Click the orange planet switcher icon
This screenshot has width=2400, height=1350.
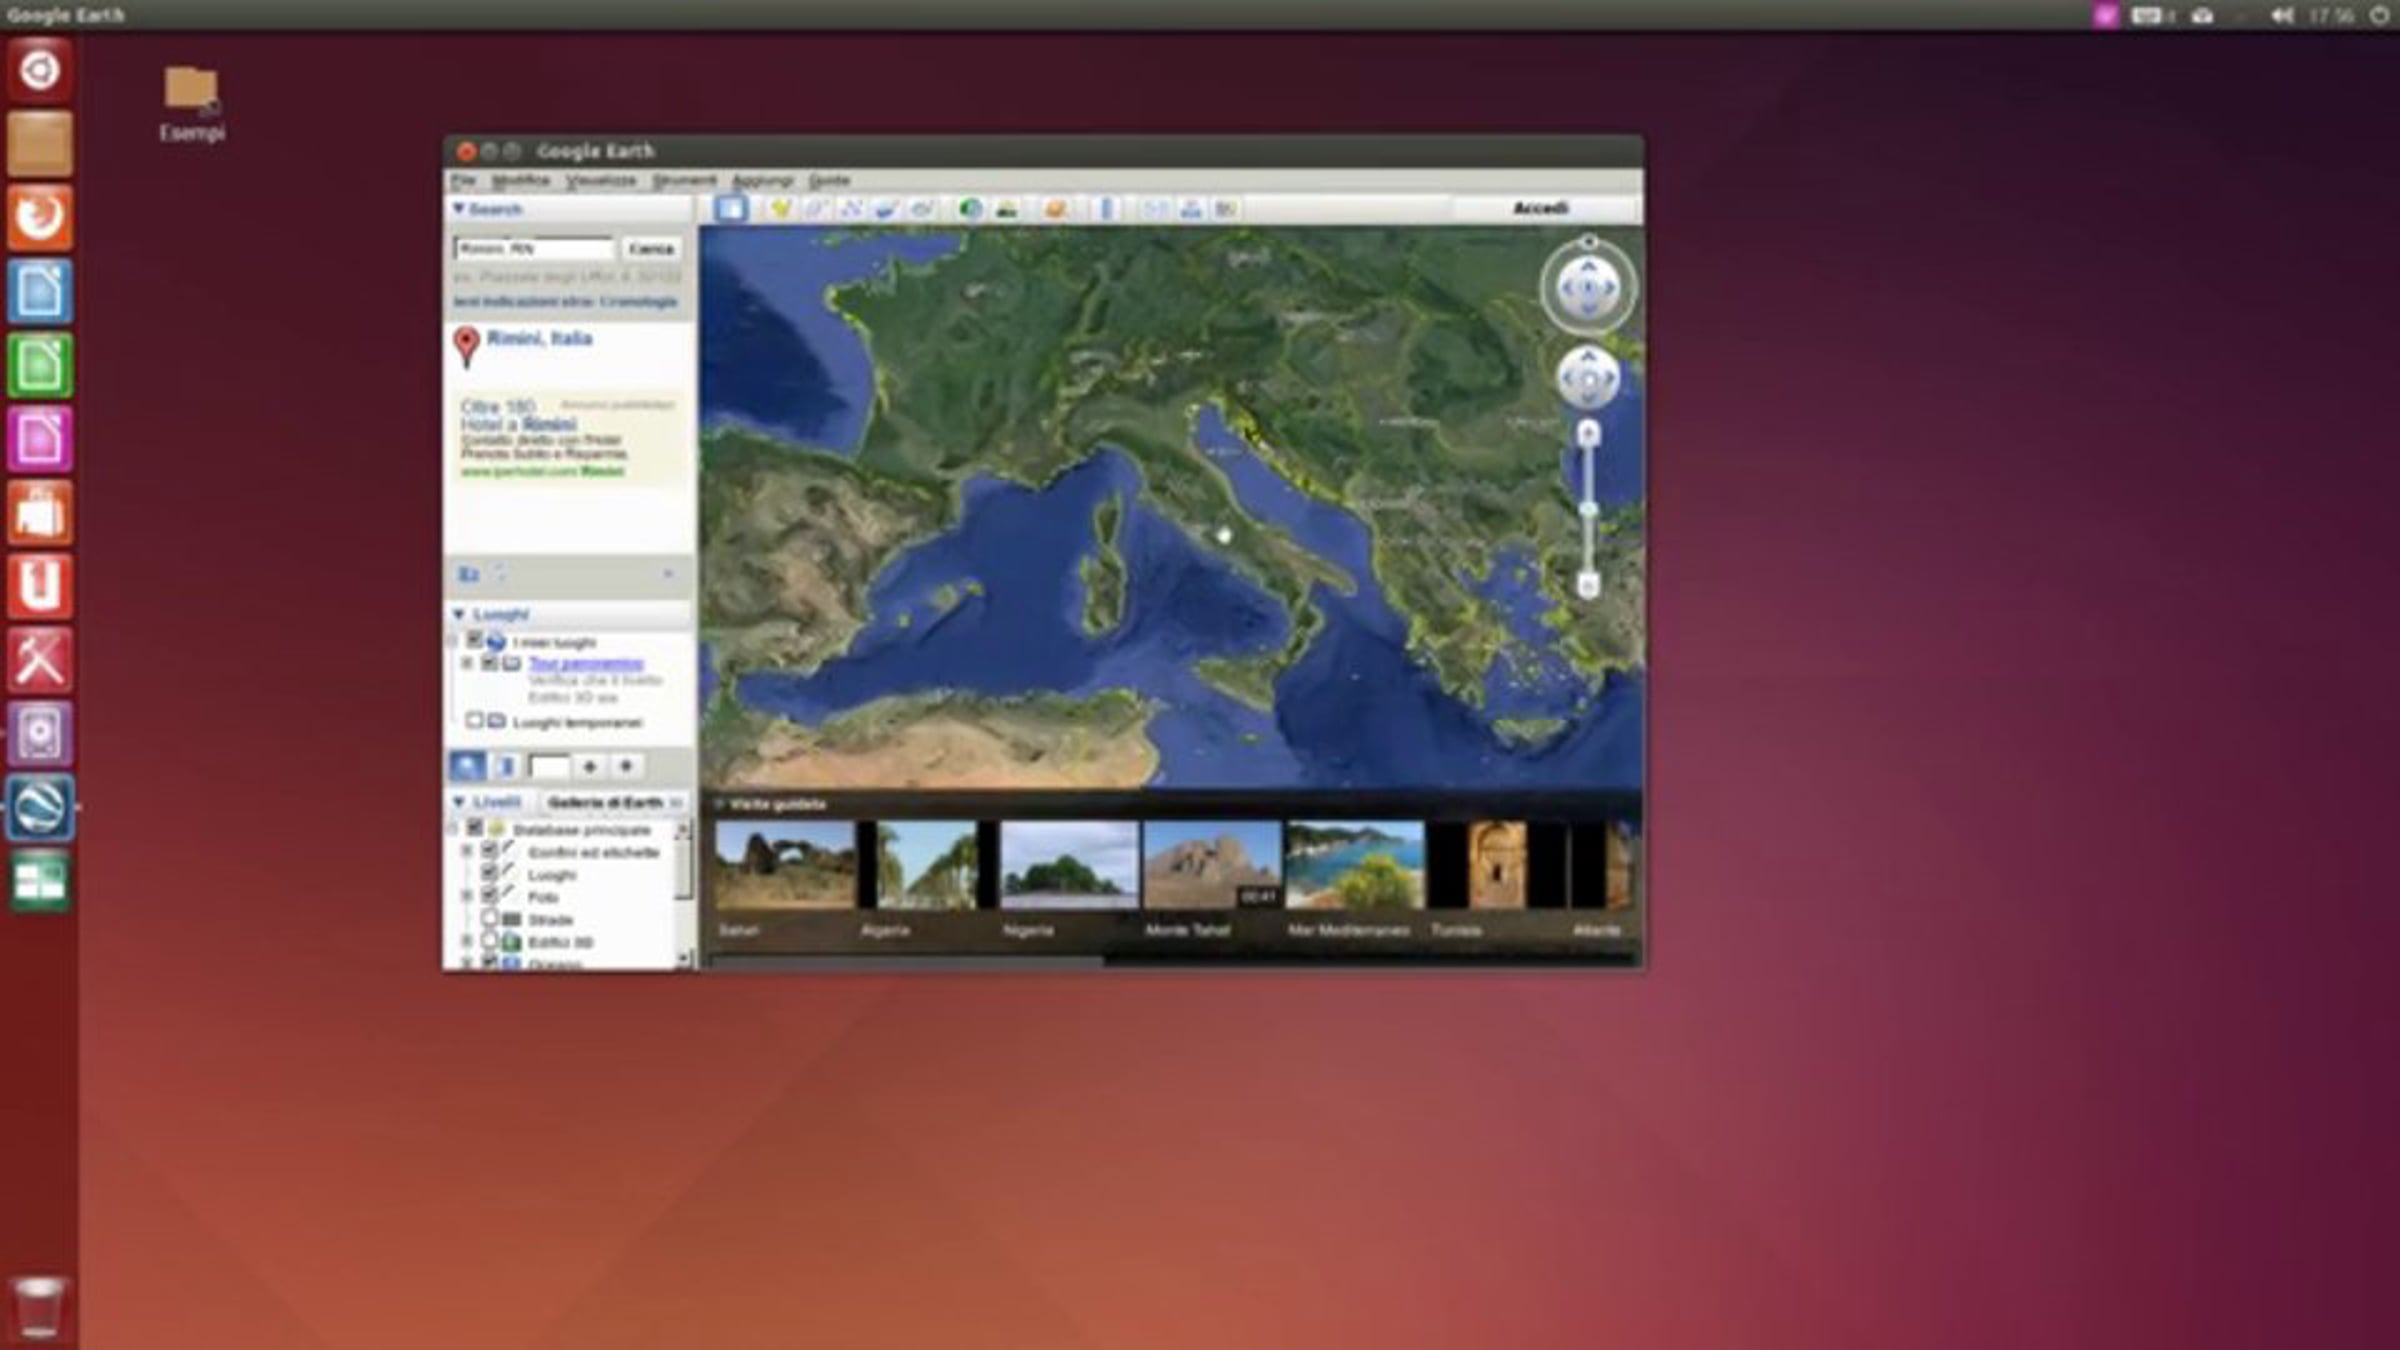pyautogui.click(x=1055, y=208)
